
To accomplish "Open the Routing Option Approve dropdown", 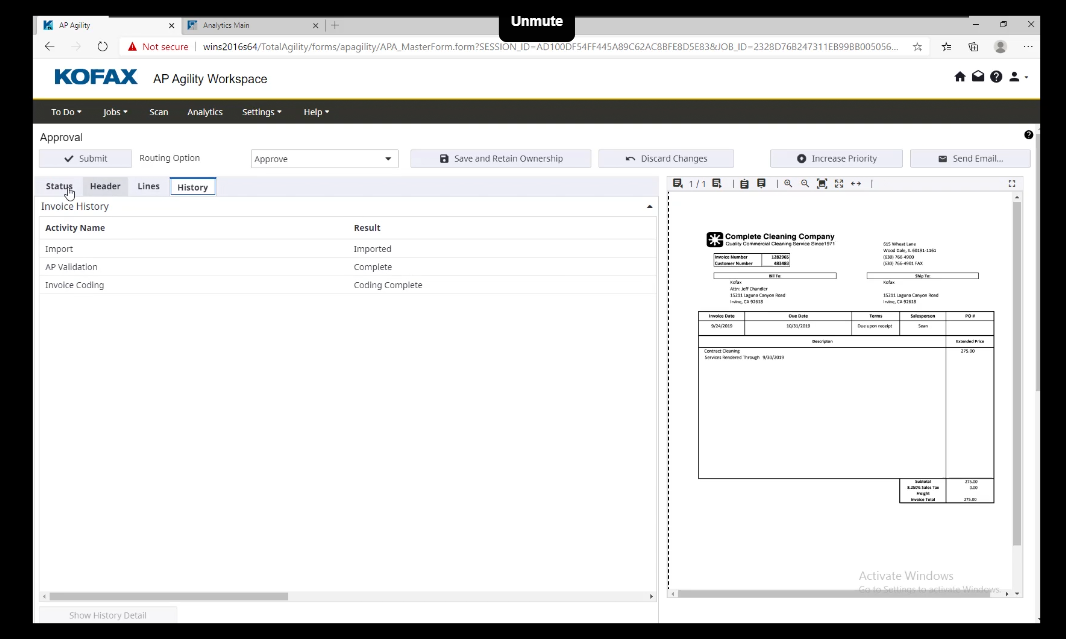I will pyautogui.click(x=324, y=159).
